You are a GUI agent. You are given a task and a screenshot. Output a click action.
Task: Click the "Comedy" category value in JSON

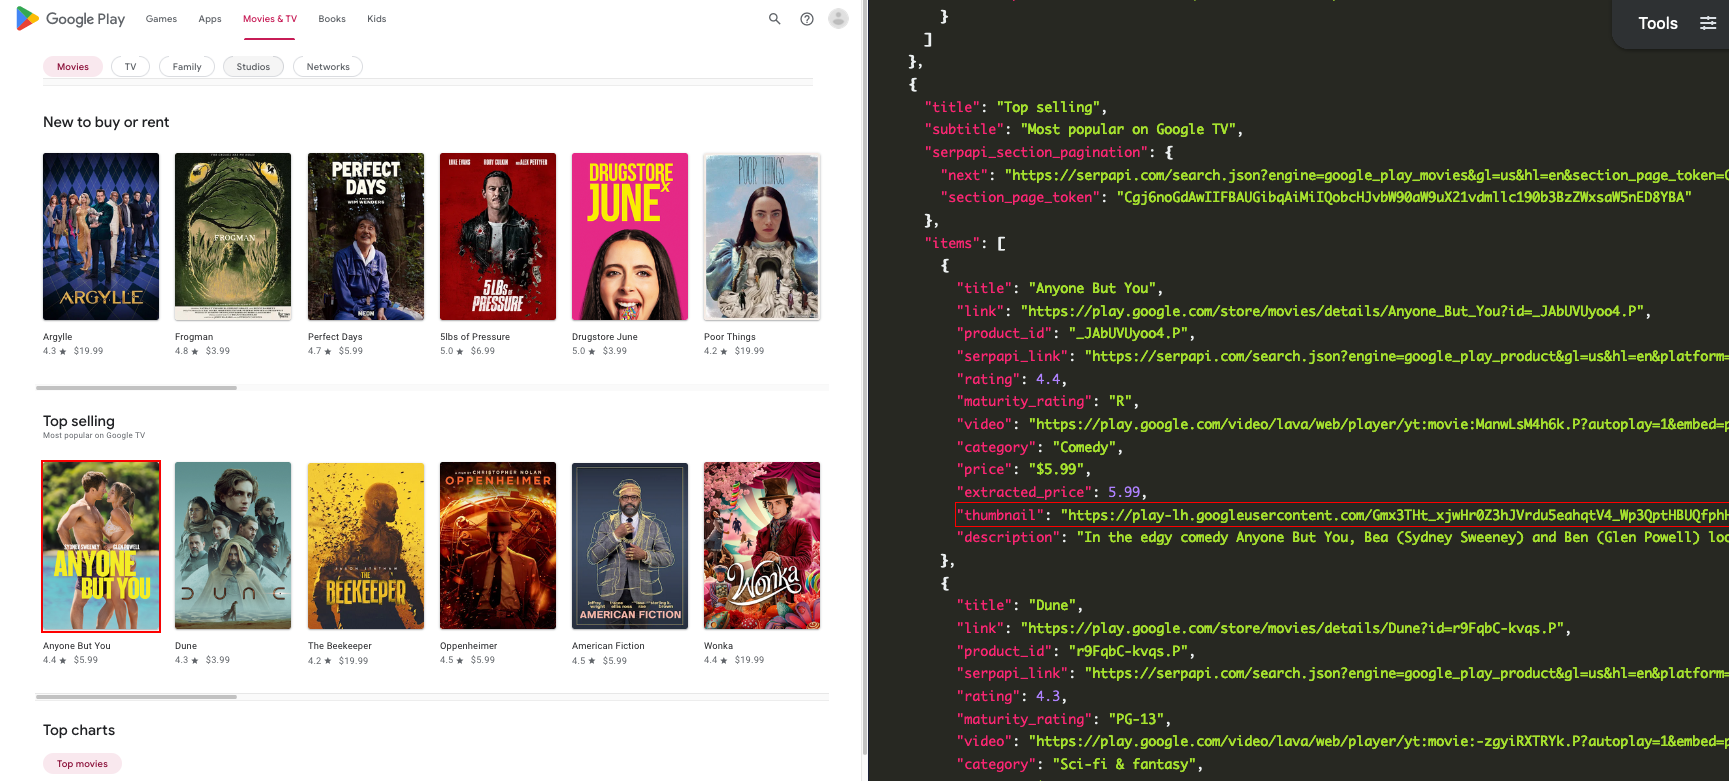[x=1085, y=447]
